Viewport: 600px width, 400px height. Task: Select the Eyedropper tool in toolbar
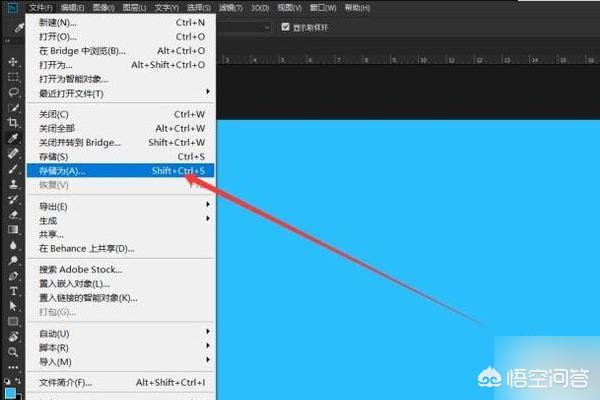click(x=13, y=138)
